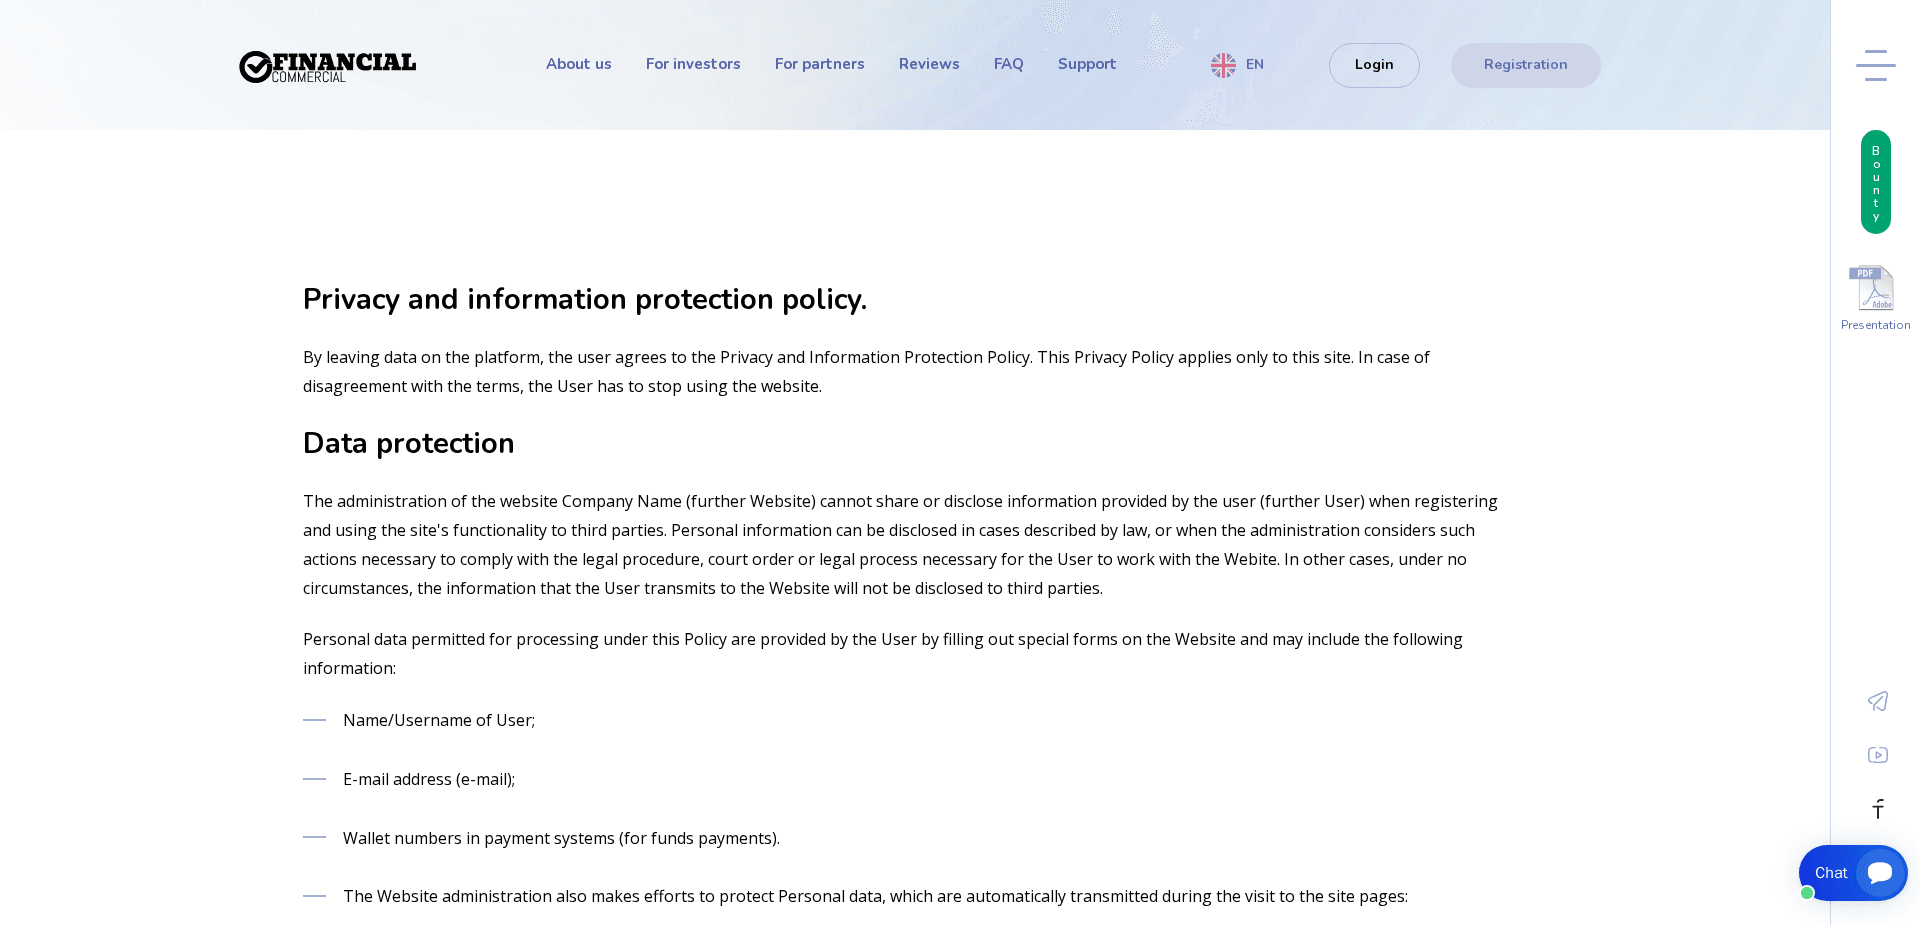
Task: Expand the EN language dropdown
Action: [x=1255, y=64]
